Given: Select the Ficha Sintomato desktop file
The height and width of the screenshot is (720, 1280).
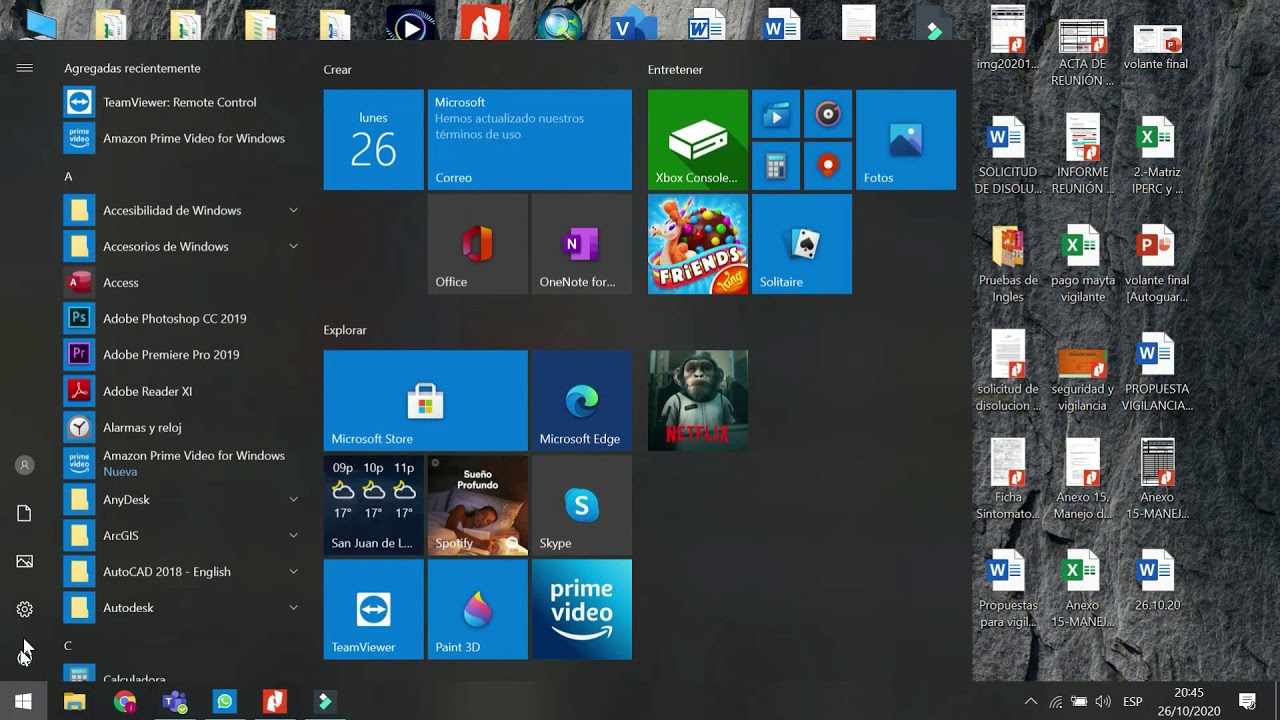Looking at the screenshot, I should pos(1008,480).
